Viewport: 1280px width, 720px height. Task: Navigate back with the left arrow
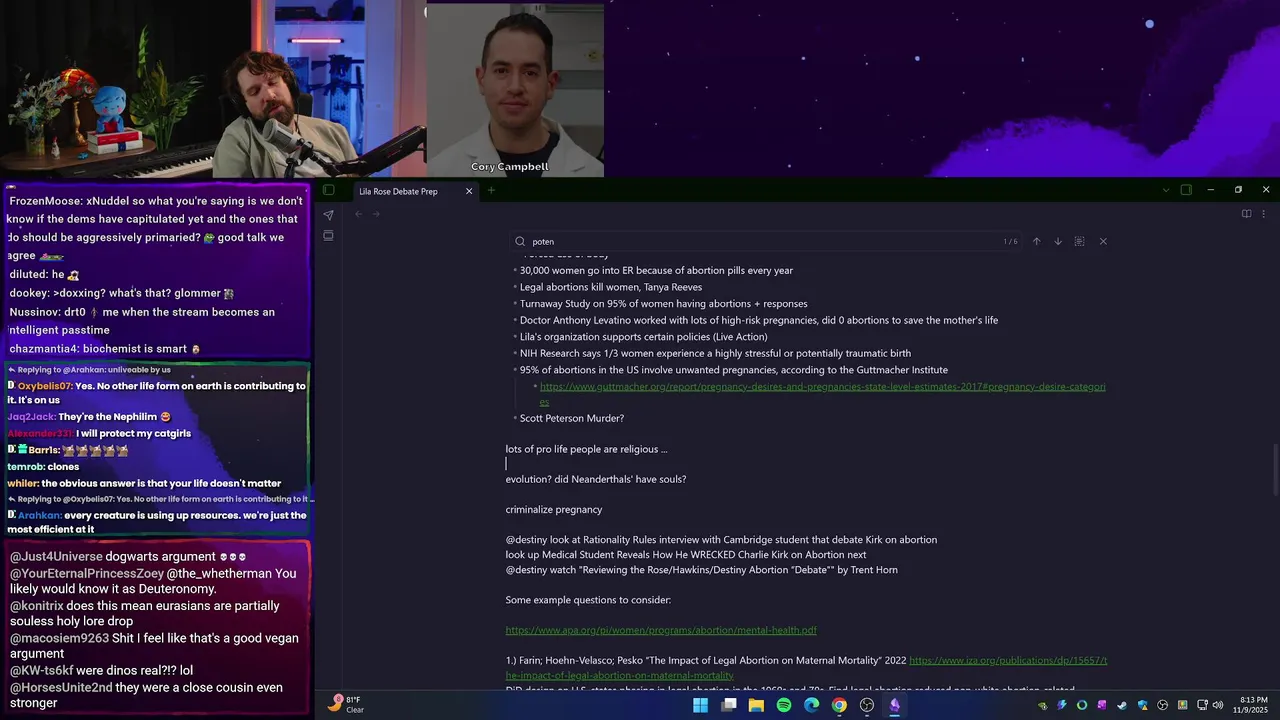pyautogui.click(x=358, y=214)
